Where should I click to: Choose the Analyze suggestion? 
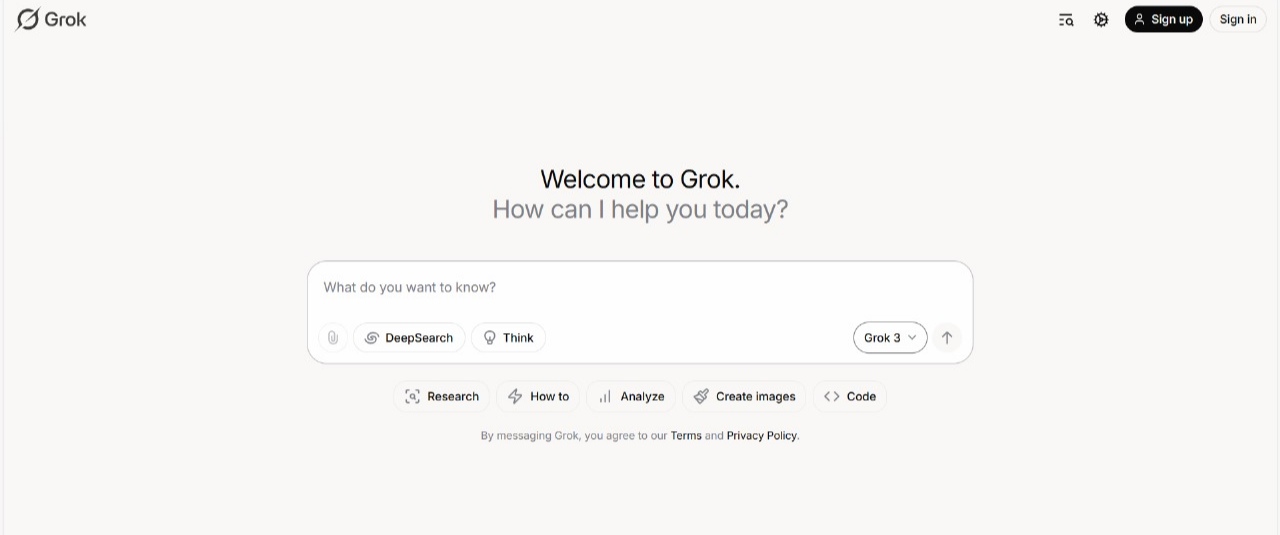pos(631,397)
